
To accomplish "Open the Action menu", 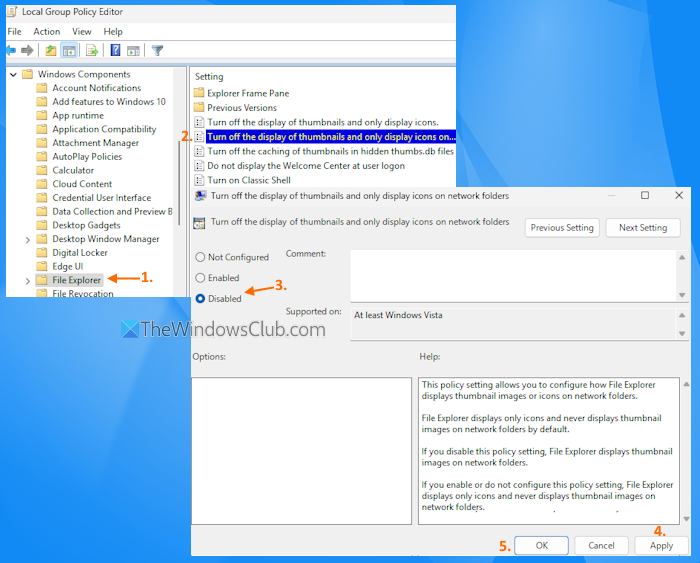I will click(x=46, y=32).
